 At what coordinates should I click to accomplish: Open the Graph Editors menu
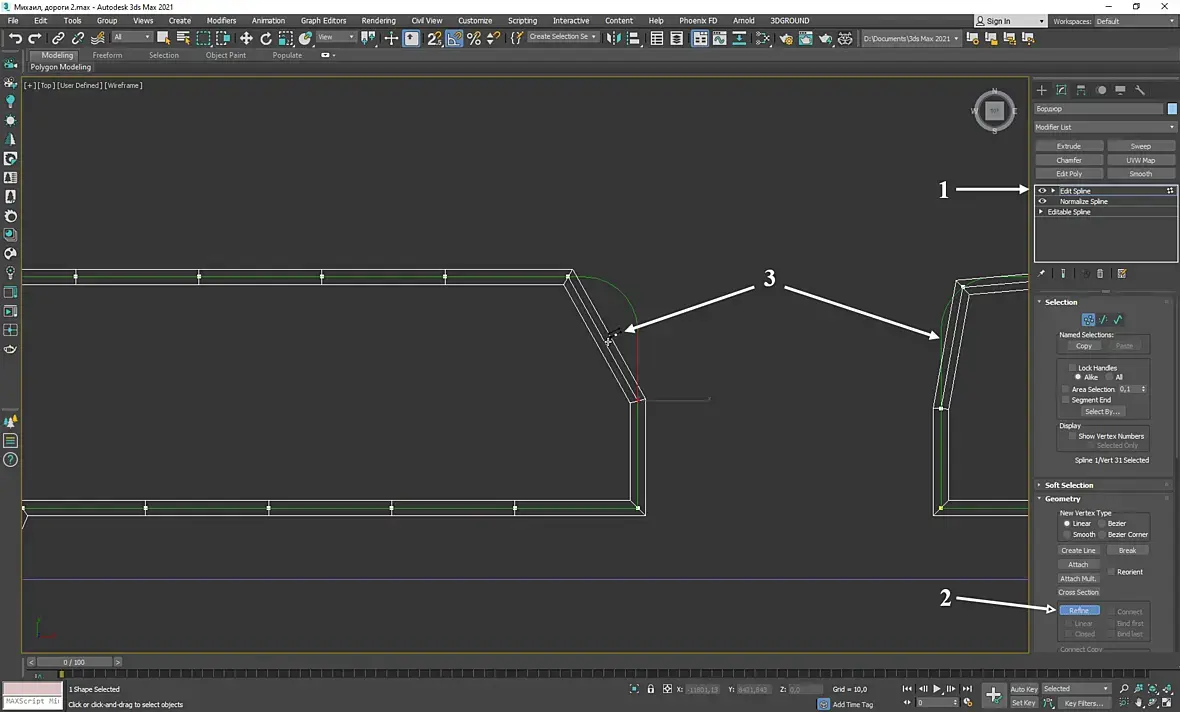point(323,20)
